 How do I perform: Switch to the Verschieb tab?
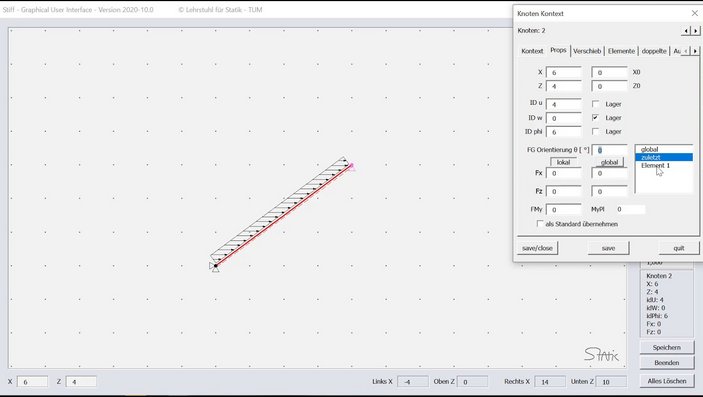tap(587, 51)
